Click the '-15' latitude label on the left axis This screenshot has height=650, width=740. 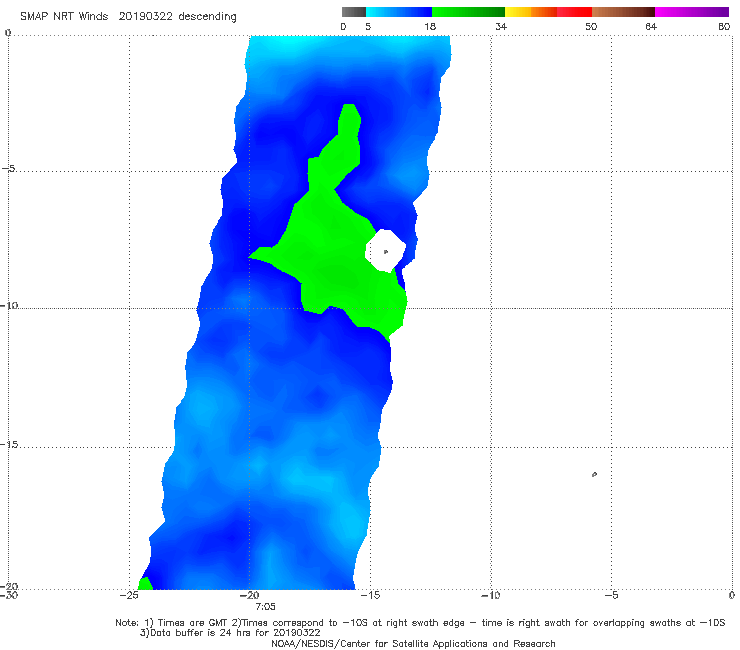[9, 445]
